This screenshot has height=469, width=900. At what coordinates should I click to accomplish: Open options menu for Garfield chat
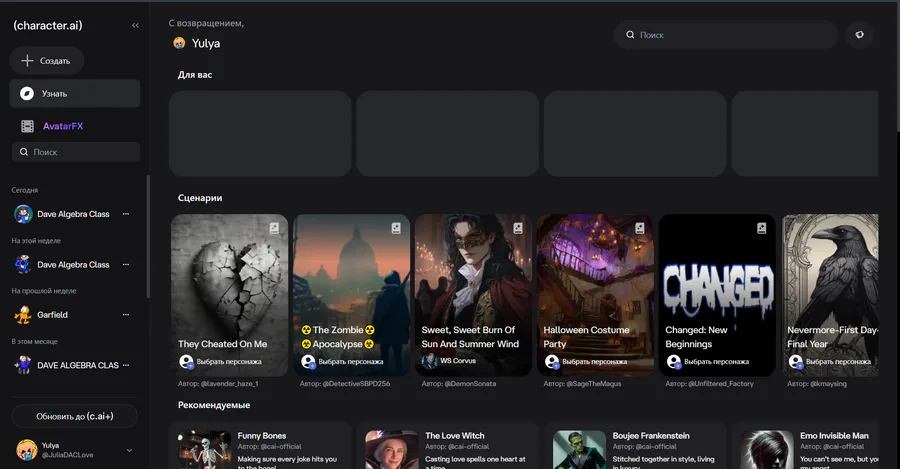click(x=126, y=315)
